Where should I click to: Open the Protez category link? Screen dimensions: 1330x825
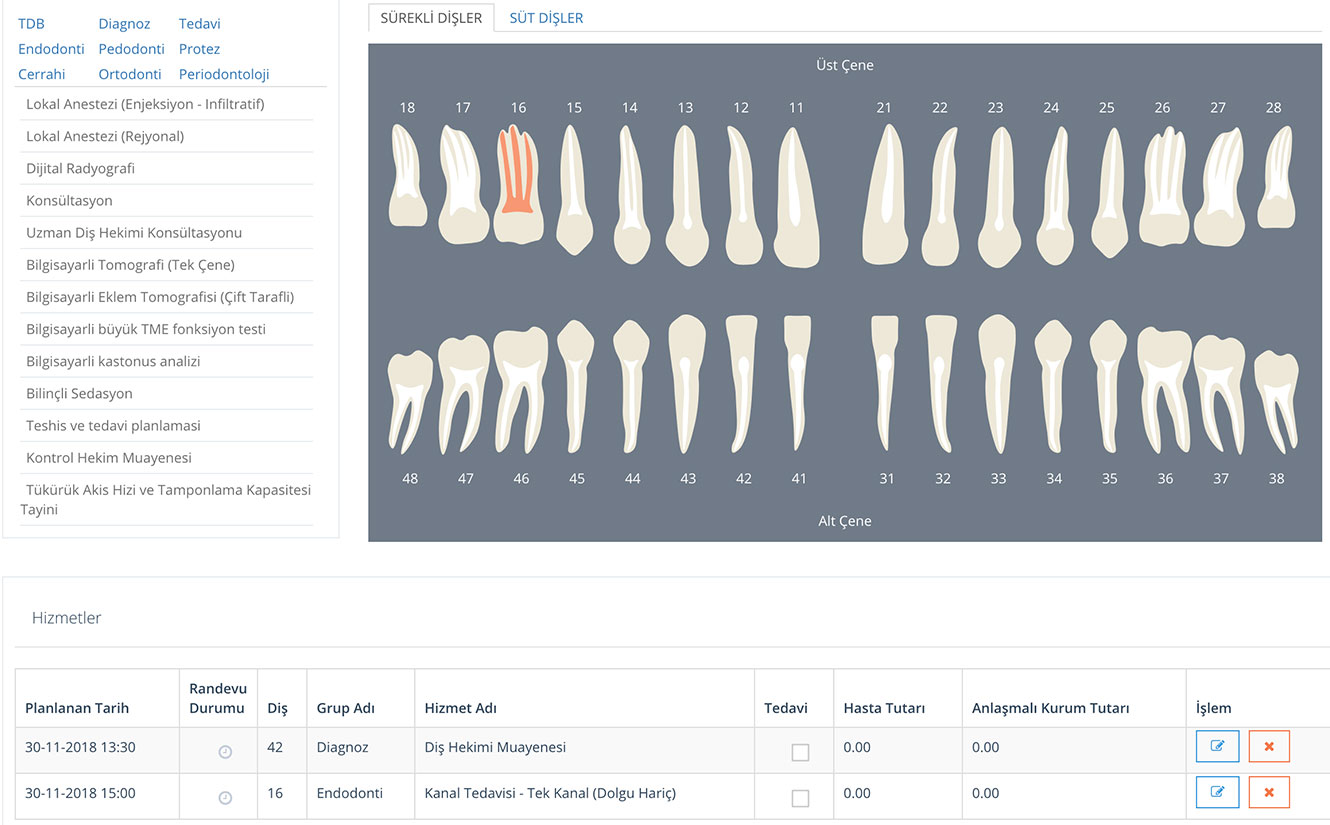(x=199, y=49)
